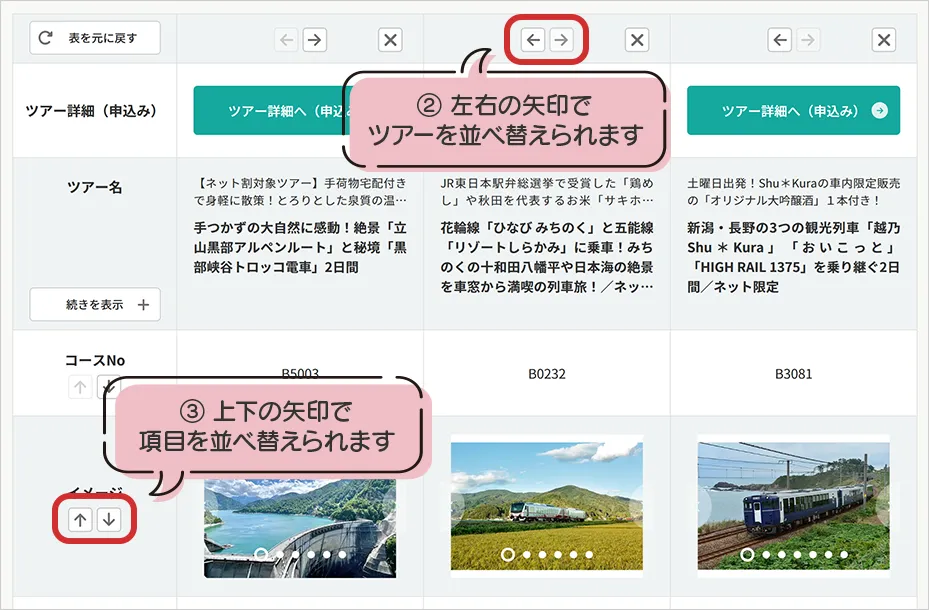This screenshot has width=929, height=610.
Task: Click 表を元に戻す to restore the table
Action: coord(97,37)
